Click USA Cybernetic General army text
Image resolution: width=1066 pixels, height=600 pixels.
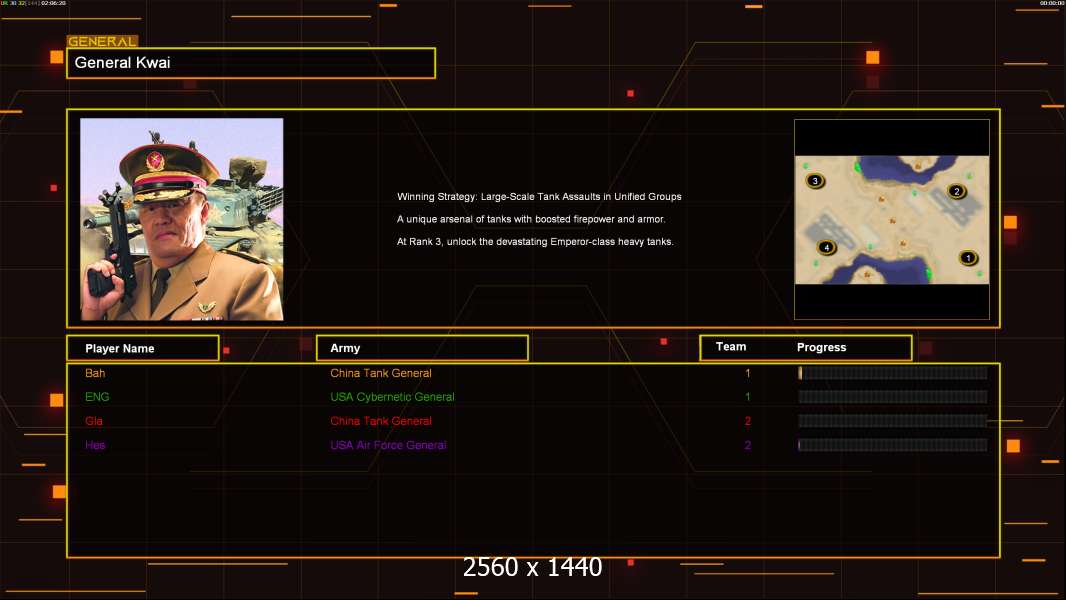coord(392,397)
